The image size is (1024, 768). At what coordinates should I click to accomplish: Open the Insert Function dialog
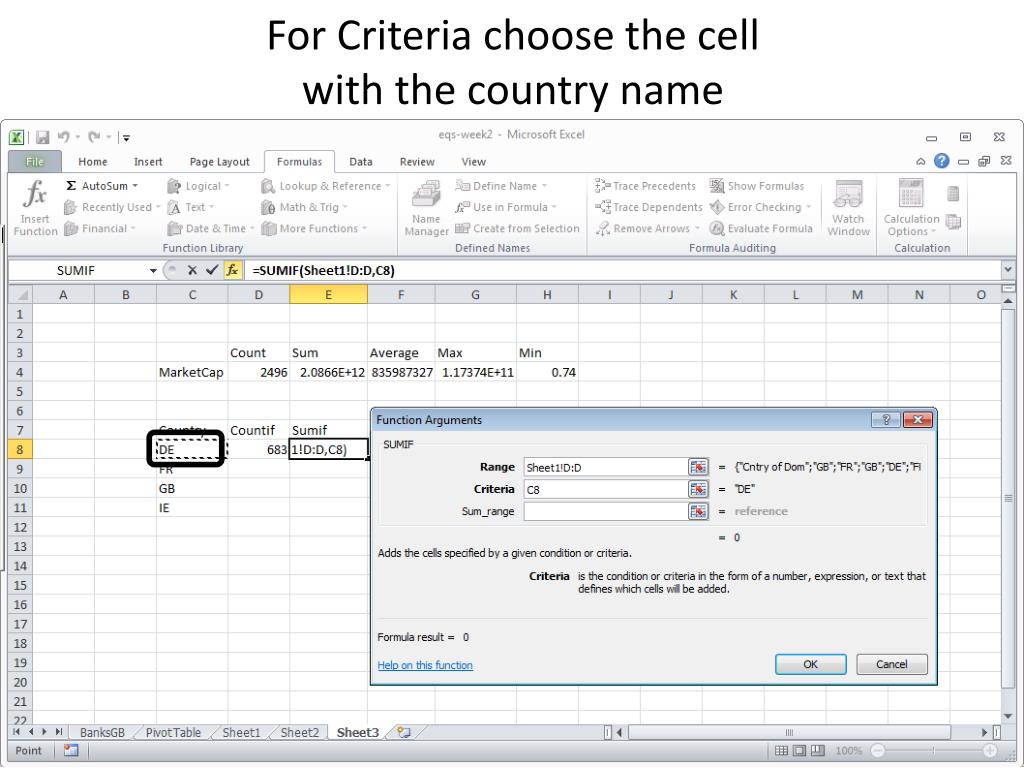[35, 208]
